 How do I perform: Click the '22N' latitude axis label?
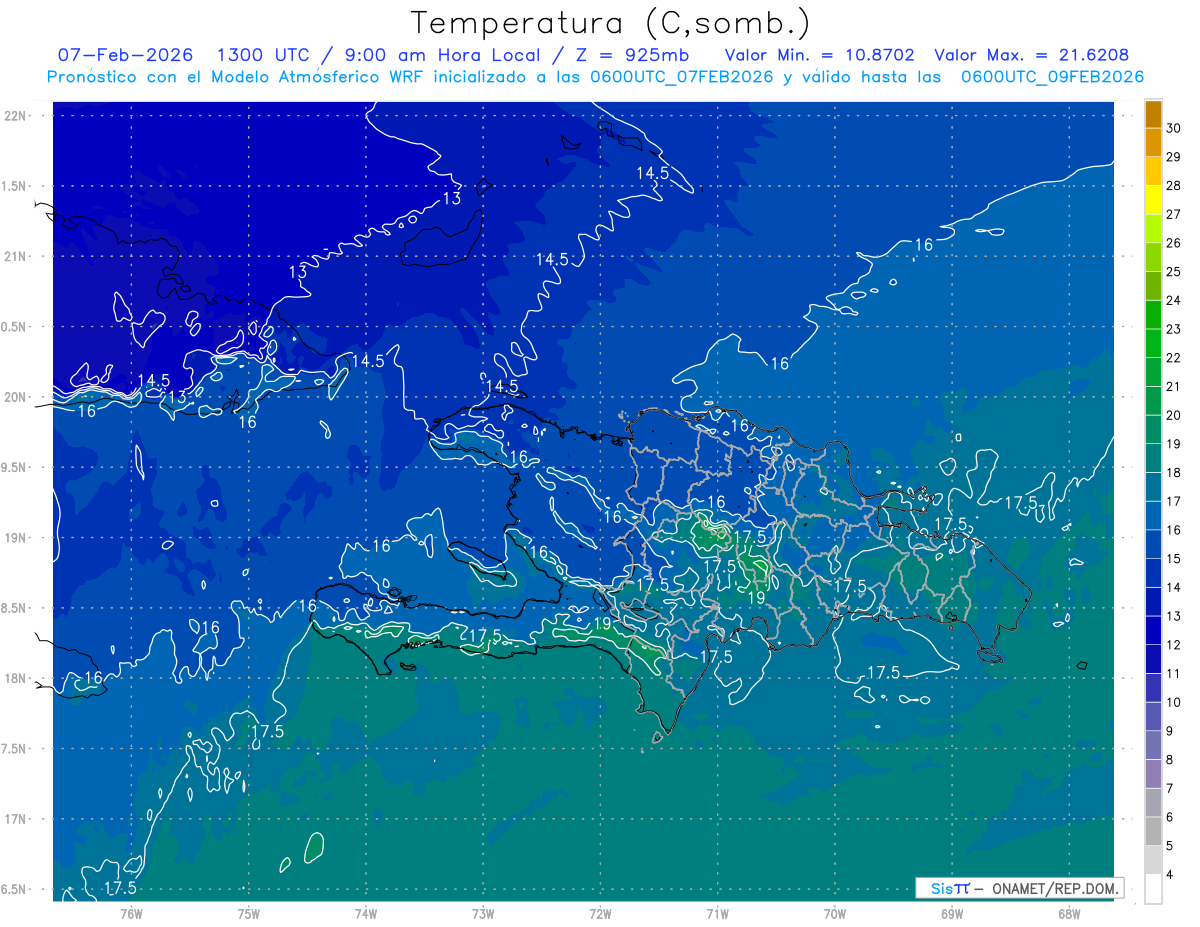tap(15, 115)
